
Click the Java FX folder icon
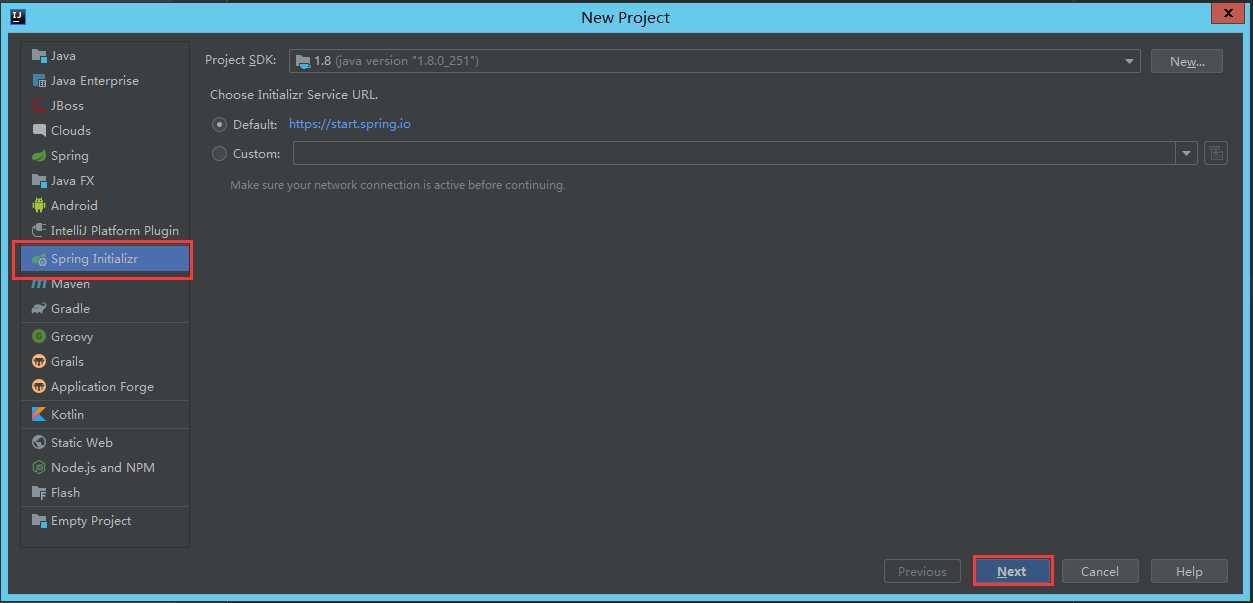point(39,181)
